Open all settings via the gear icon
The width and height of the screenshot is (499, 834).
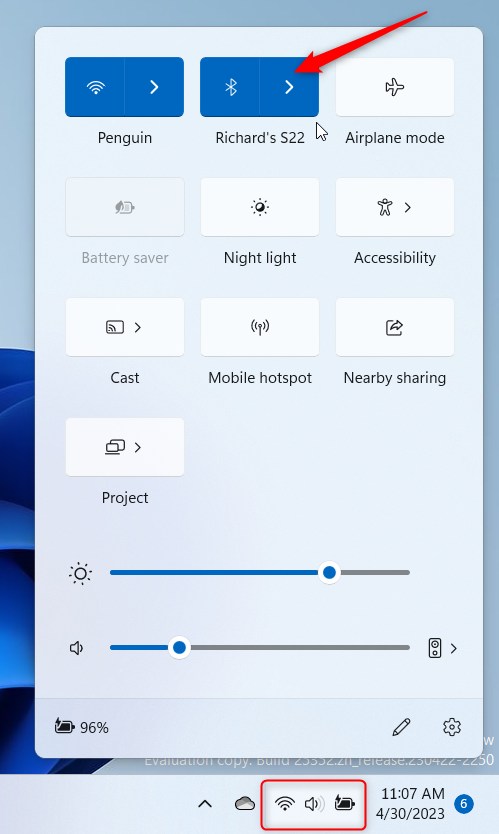click(x=452, y=727)
